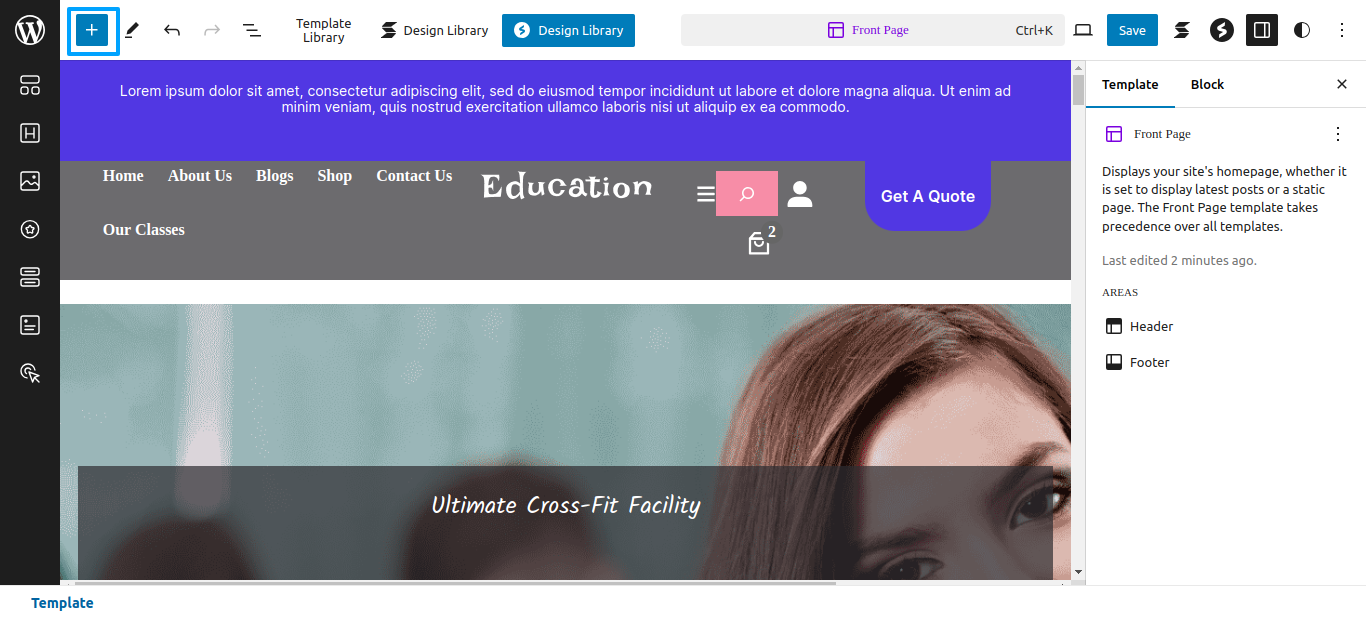Click the heading H icon in sidebar
Viewport: 1366px width, 620px height.
pos(30,133)
